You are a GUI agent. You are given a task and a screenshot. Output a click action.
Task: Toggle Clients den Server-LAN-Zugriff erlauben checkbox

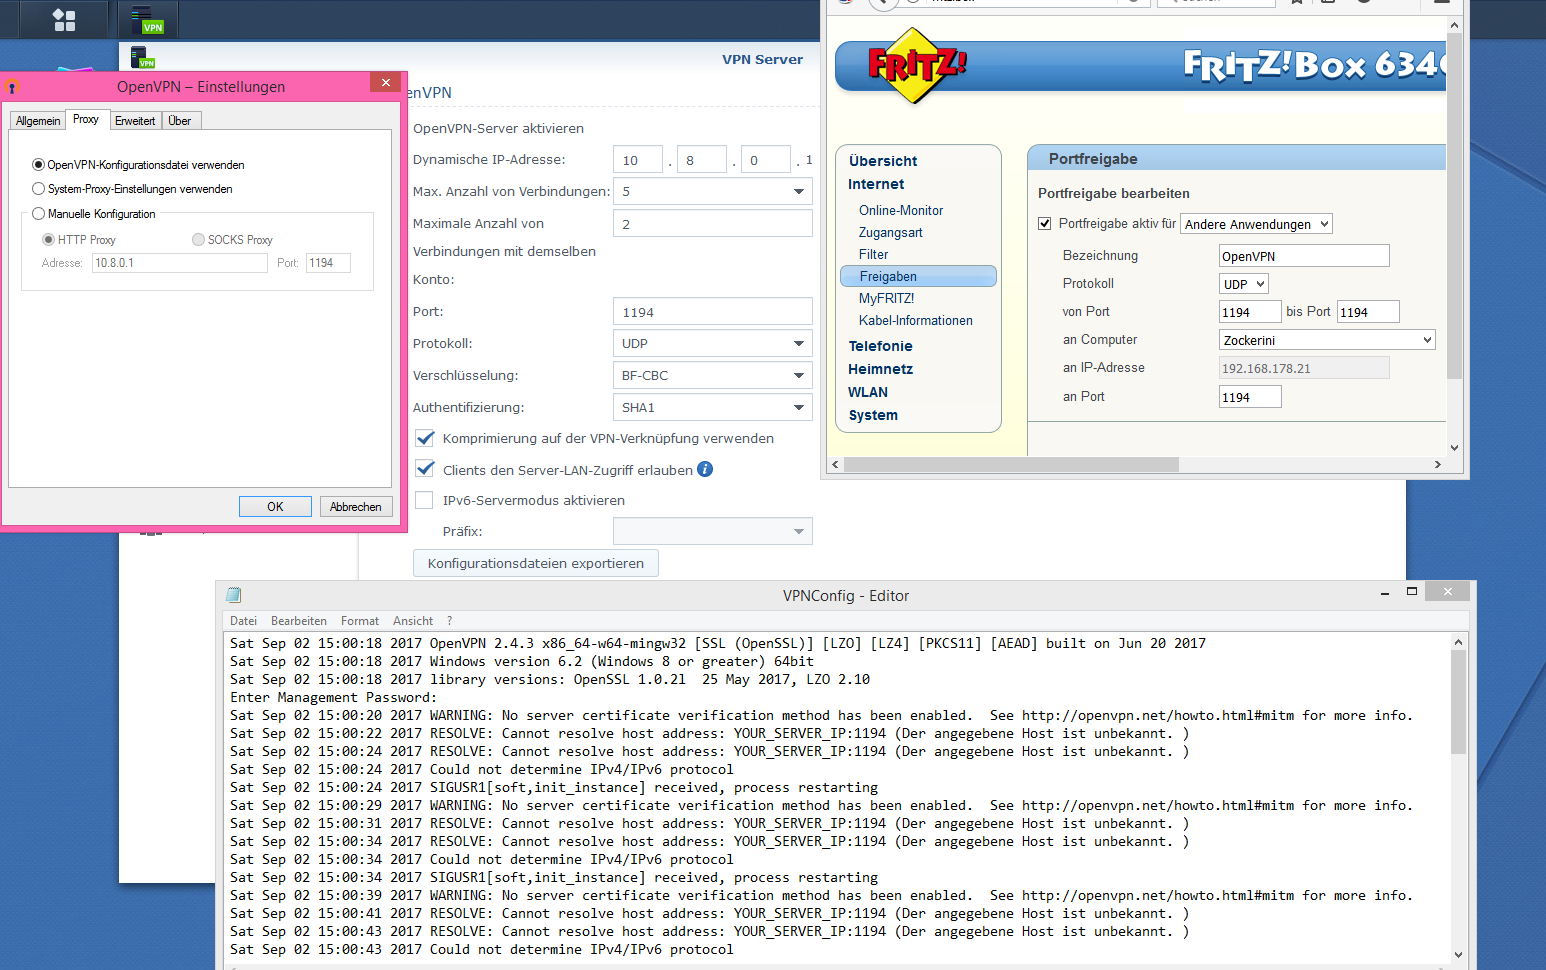(425, 469)
